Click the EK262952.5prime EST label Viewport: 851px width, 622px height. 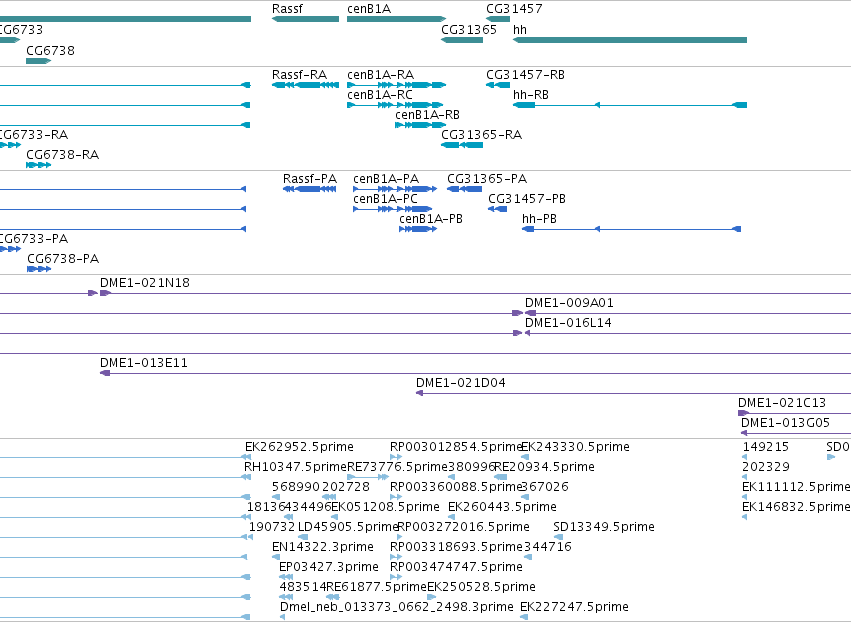pos(299,447)
